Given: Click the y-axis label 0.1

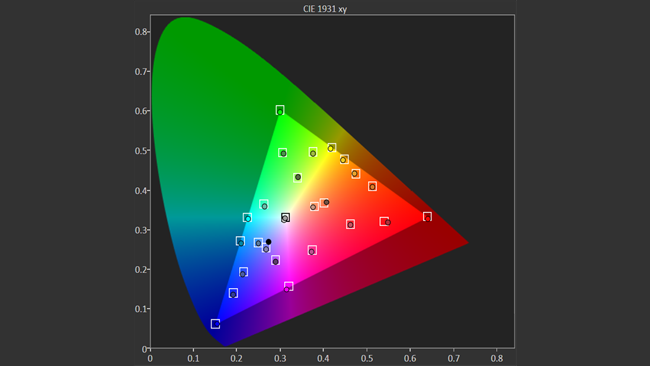Looking at the screenshot, I should [141, 309].
